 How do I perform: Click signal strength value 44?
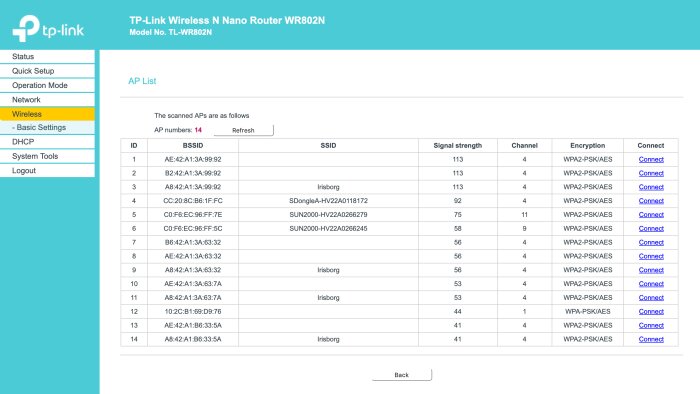(458, 311)
